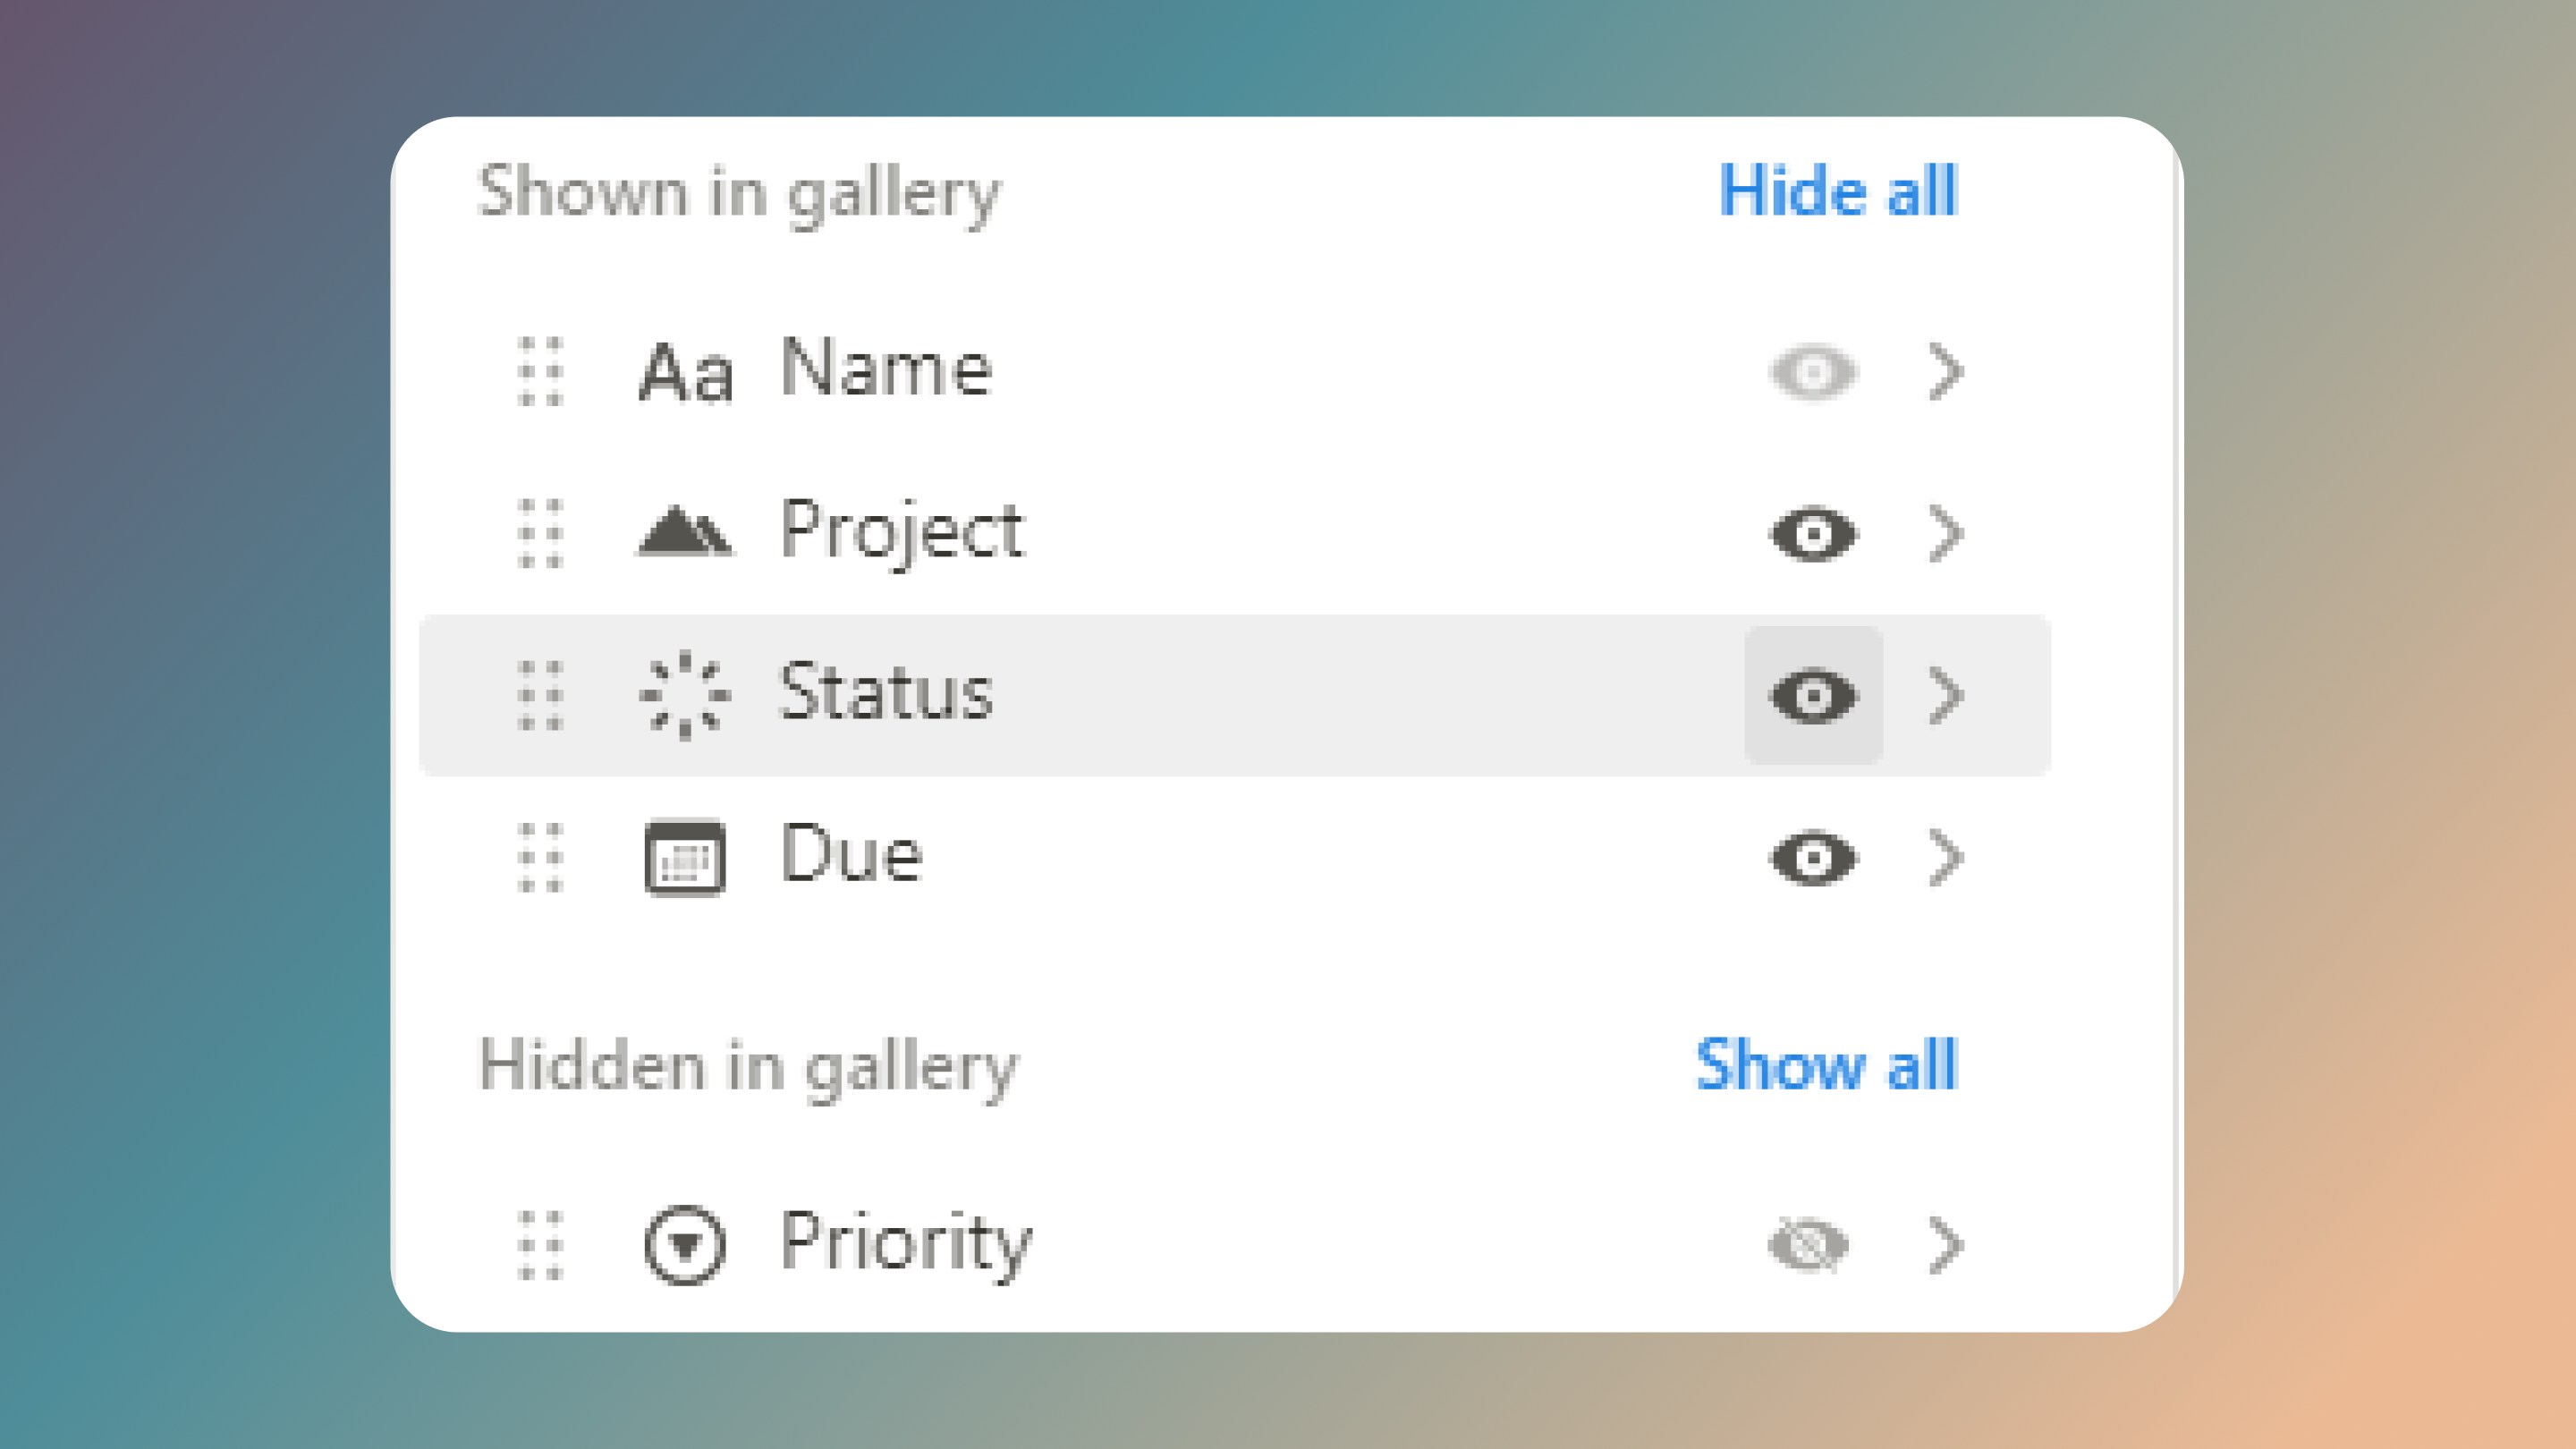Click the spinner status icon beside Status
The image size is (2576, 1449).
pos(684,695)
